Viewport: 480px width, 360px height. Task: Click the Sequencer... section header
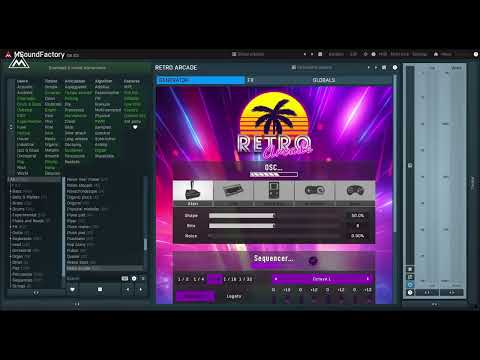(274, 258)
